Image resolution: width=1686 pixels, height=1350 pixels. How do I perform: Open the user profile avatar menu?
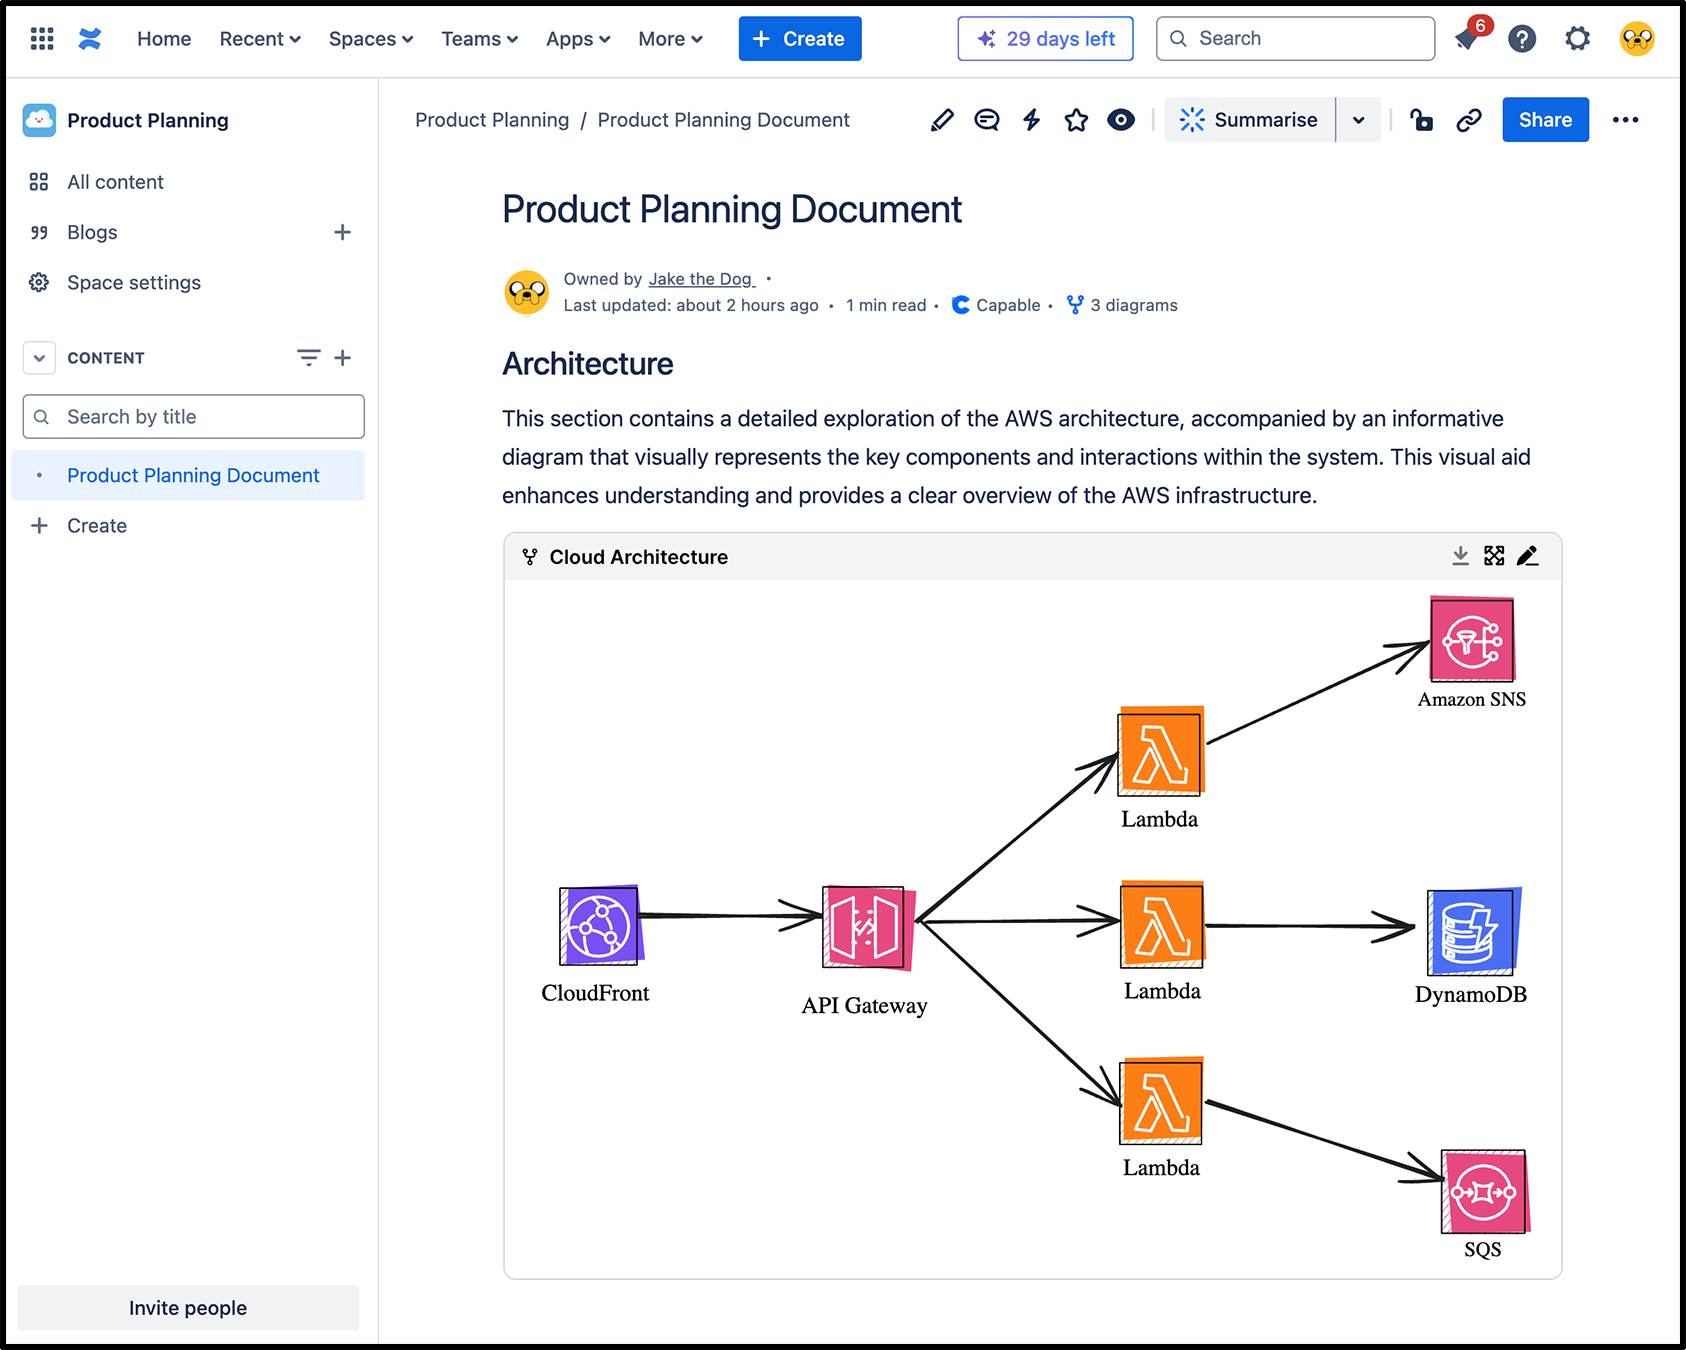coord(1637,39)
